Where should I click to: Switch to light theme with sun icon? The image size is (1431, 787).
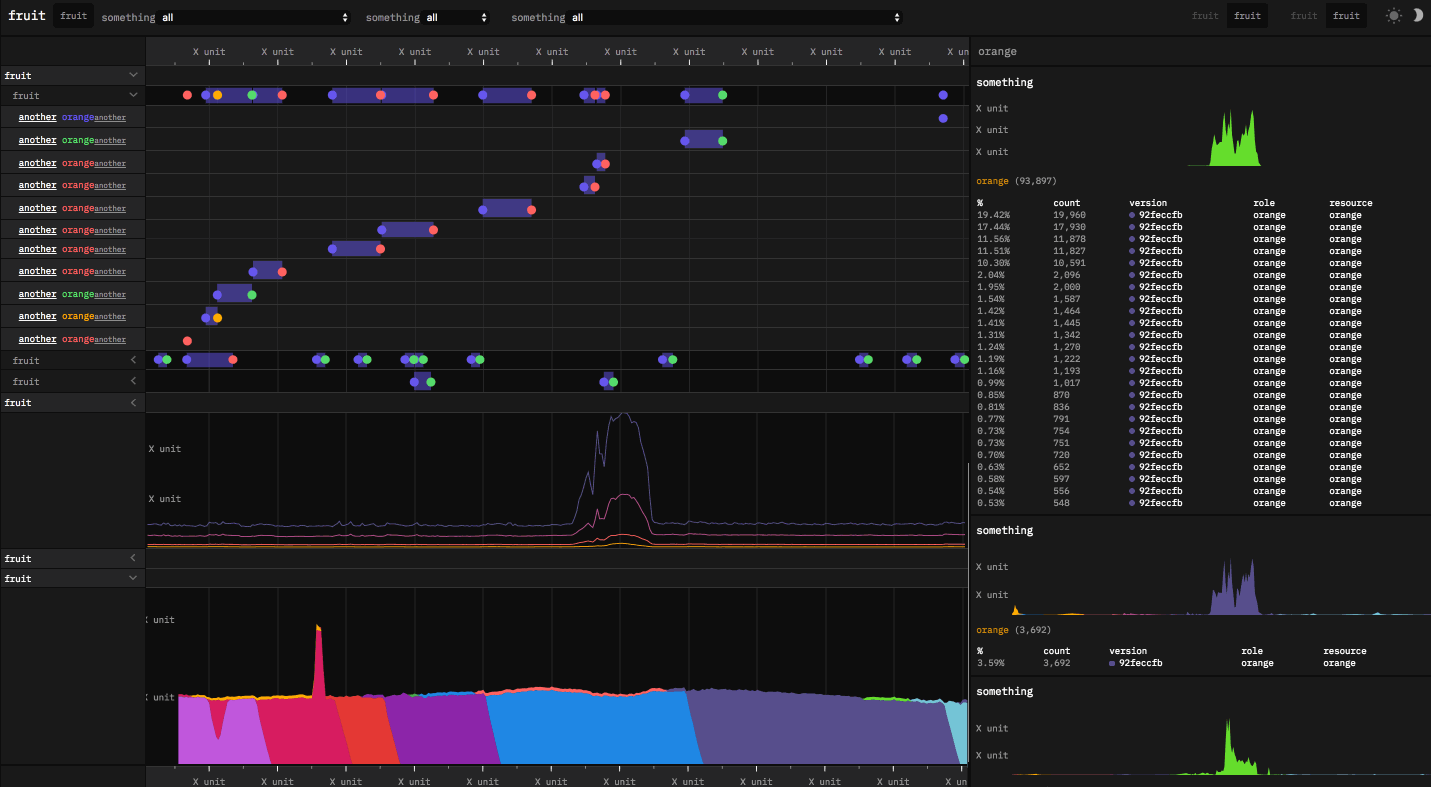(x=1393, y=16)
